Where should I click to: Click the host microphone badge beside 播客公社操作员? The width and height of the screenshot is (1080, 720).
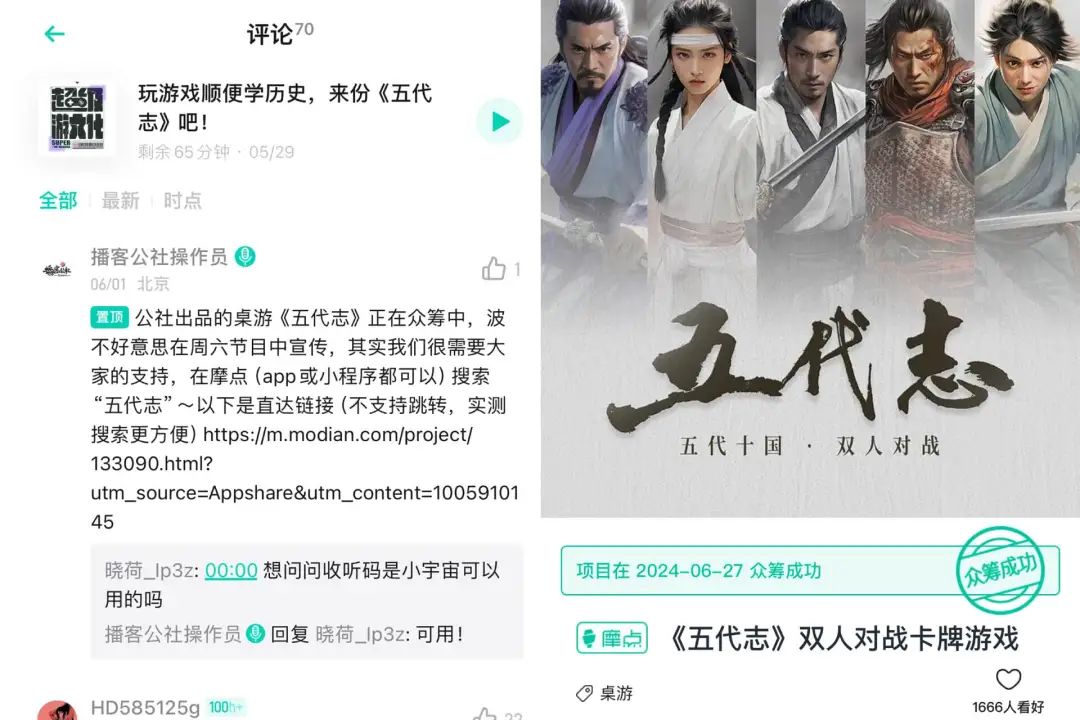coord(245,256)
